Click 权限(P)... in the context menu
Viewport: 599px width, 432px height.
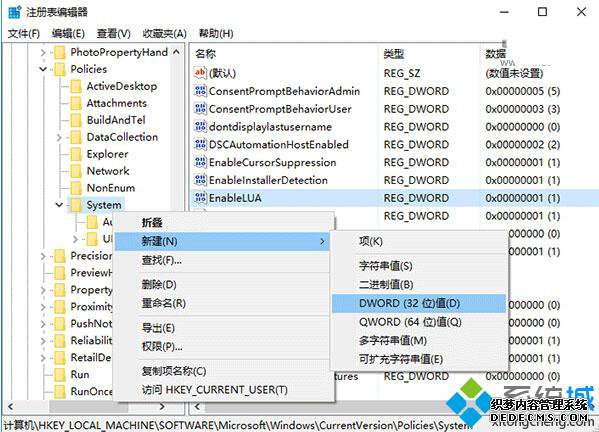point(222,346)
